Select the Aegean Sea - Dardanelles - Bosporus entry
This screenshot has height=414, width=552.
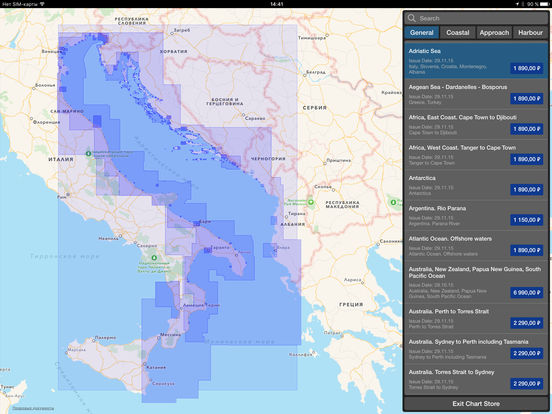[476, 94]
